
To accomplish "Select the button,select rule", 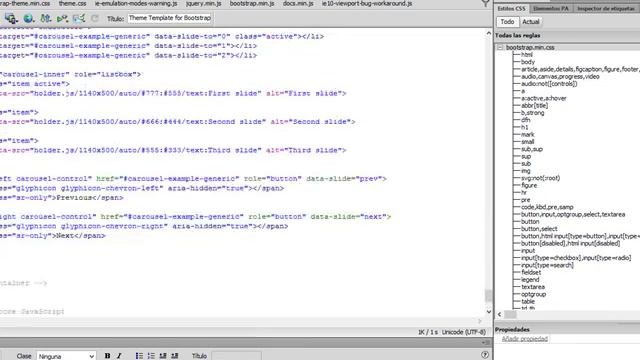I will [539, 229].
